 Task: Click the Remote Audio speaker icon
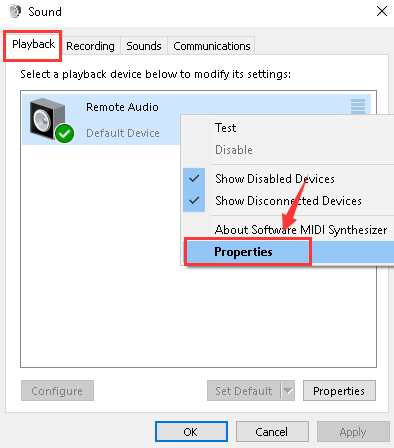click(47, 119)
